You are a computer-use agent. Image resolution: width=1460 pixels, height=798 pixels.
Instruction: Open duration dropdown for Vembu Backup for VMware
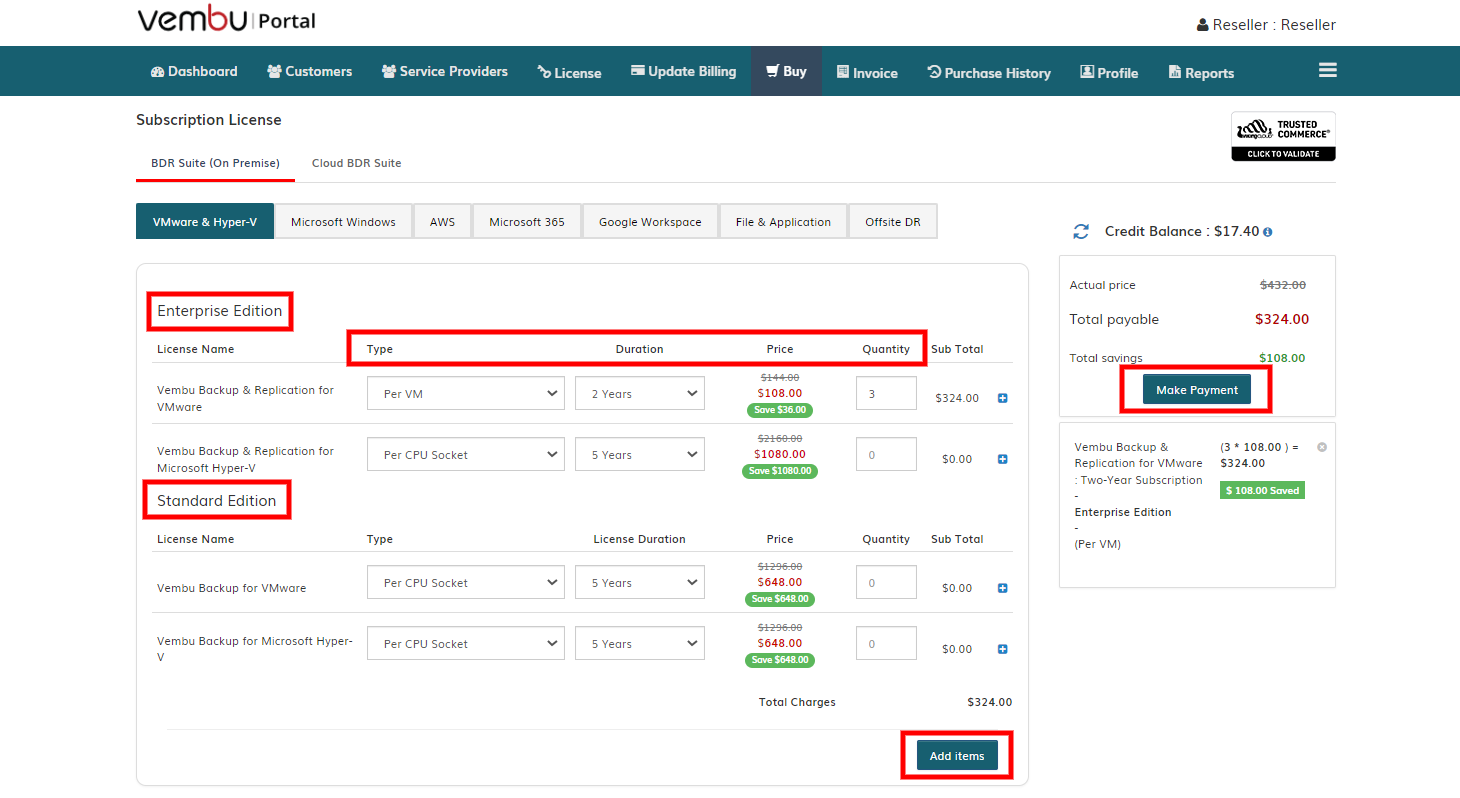point(640,583)
